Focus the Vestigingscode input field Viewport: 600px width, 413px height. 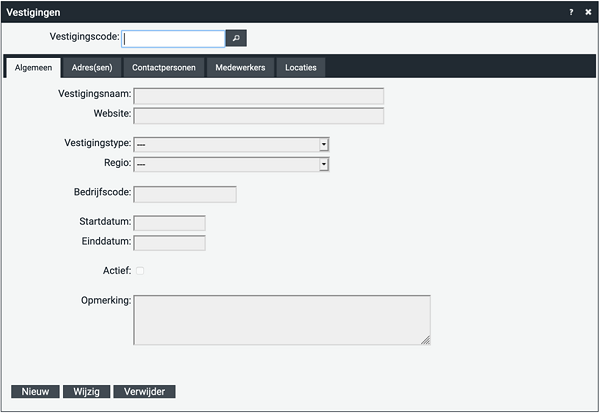tap(173, 39)
